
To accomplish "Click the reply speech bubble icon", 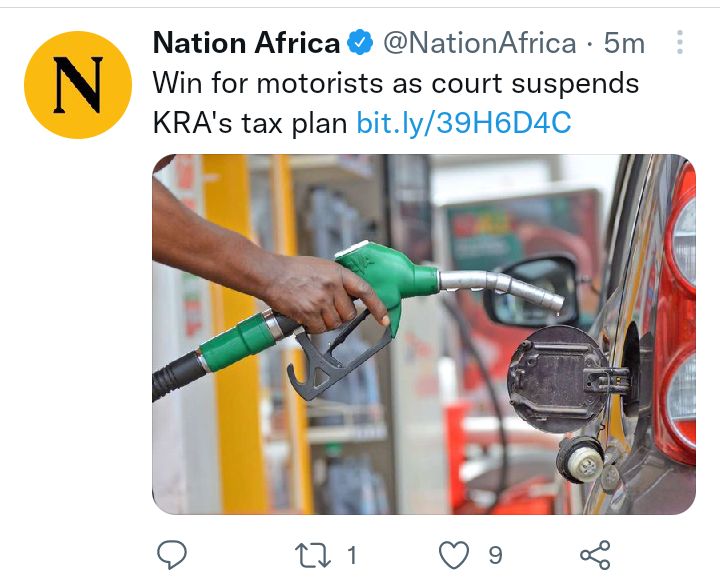I will click(172, 555).
